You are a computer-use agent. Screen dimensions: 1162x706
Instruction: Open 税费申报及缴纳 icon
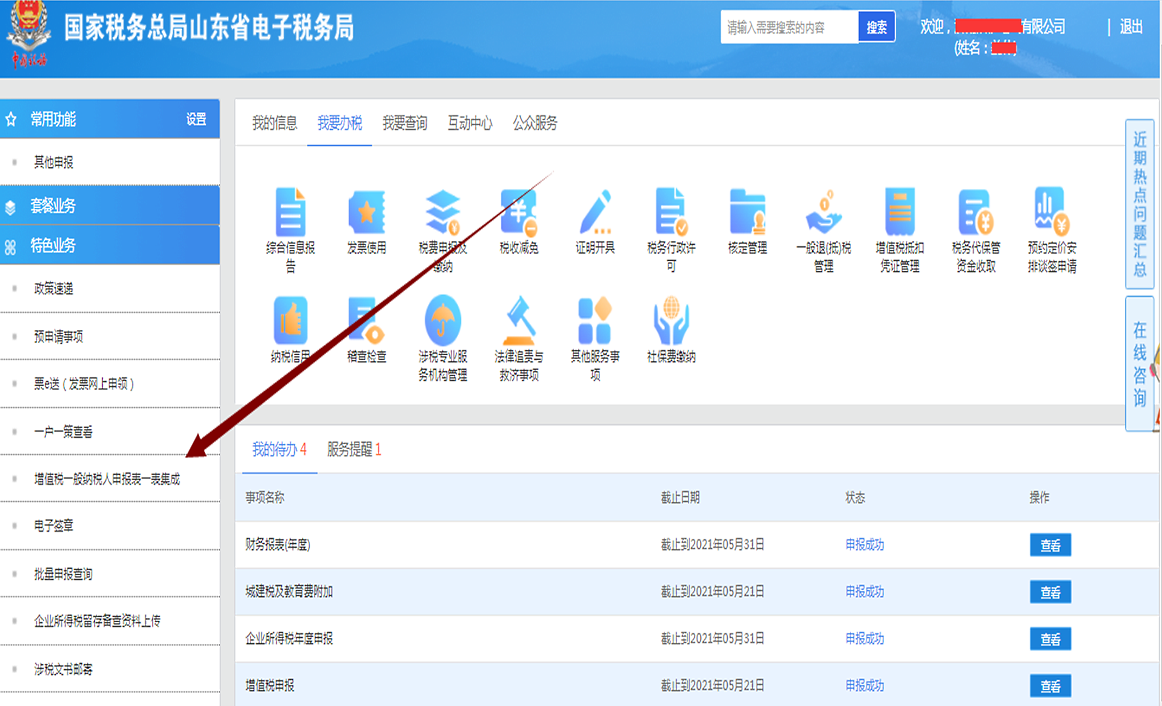point(442,213)
